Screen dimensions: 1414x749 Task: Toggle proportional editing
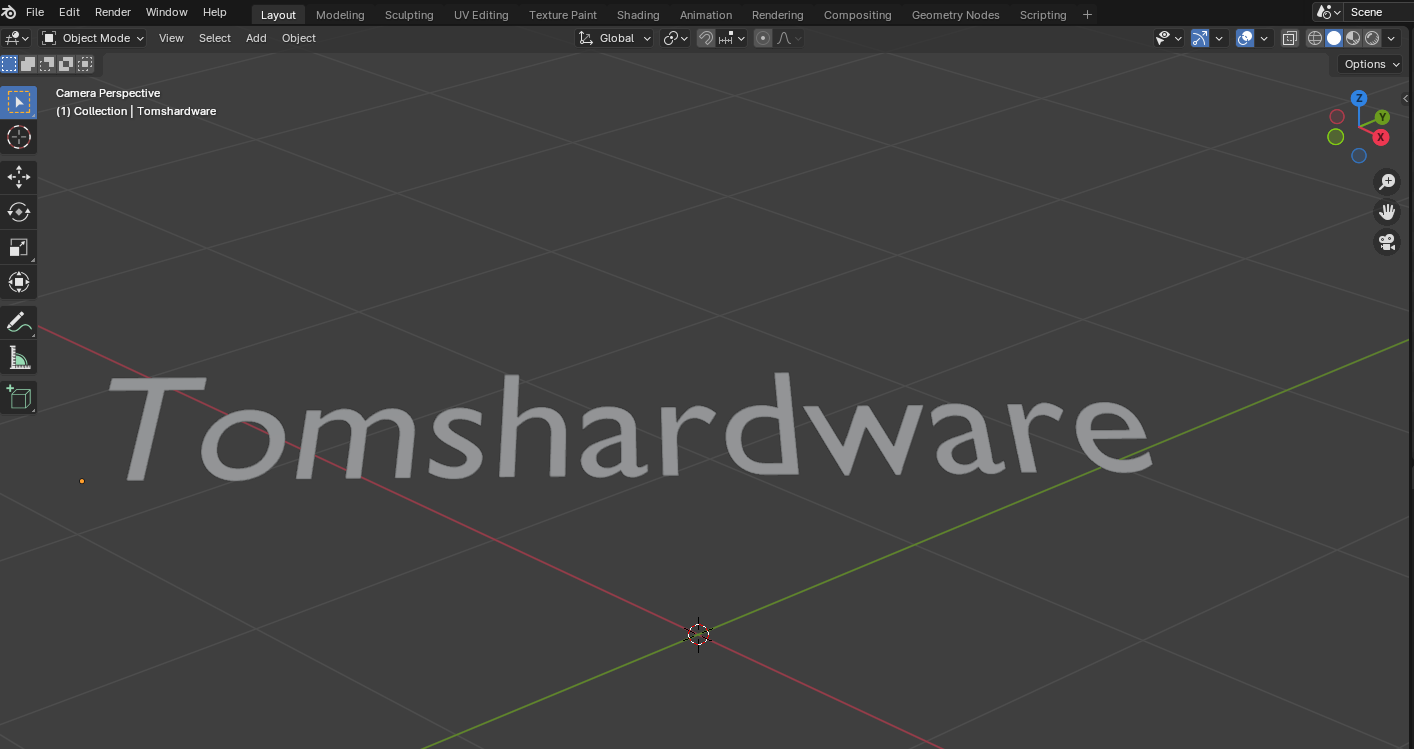coord(763,38)
